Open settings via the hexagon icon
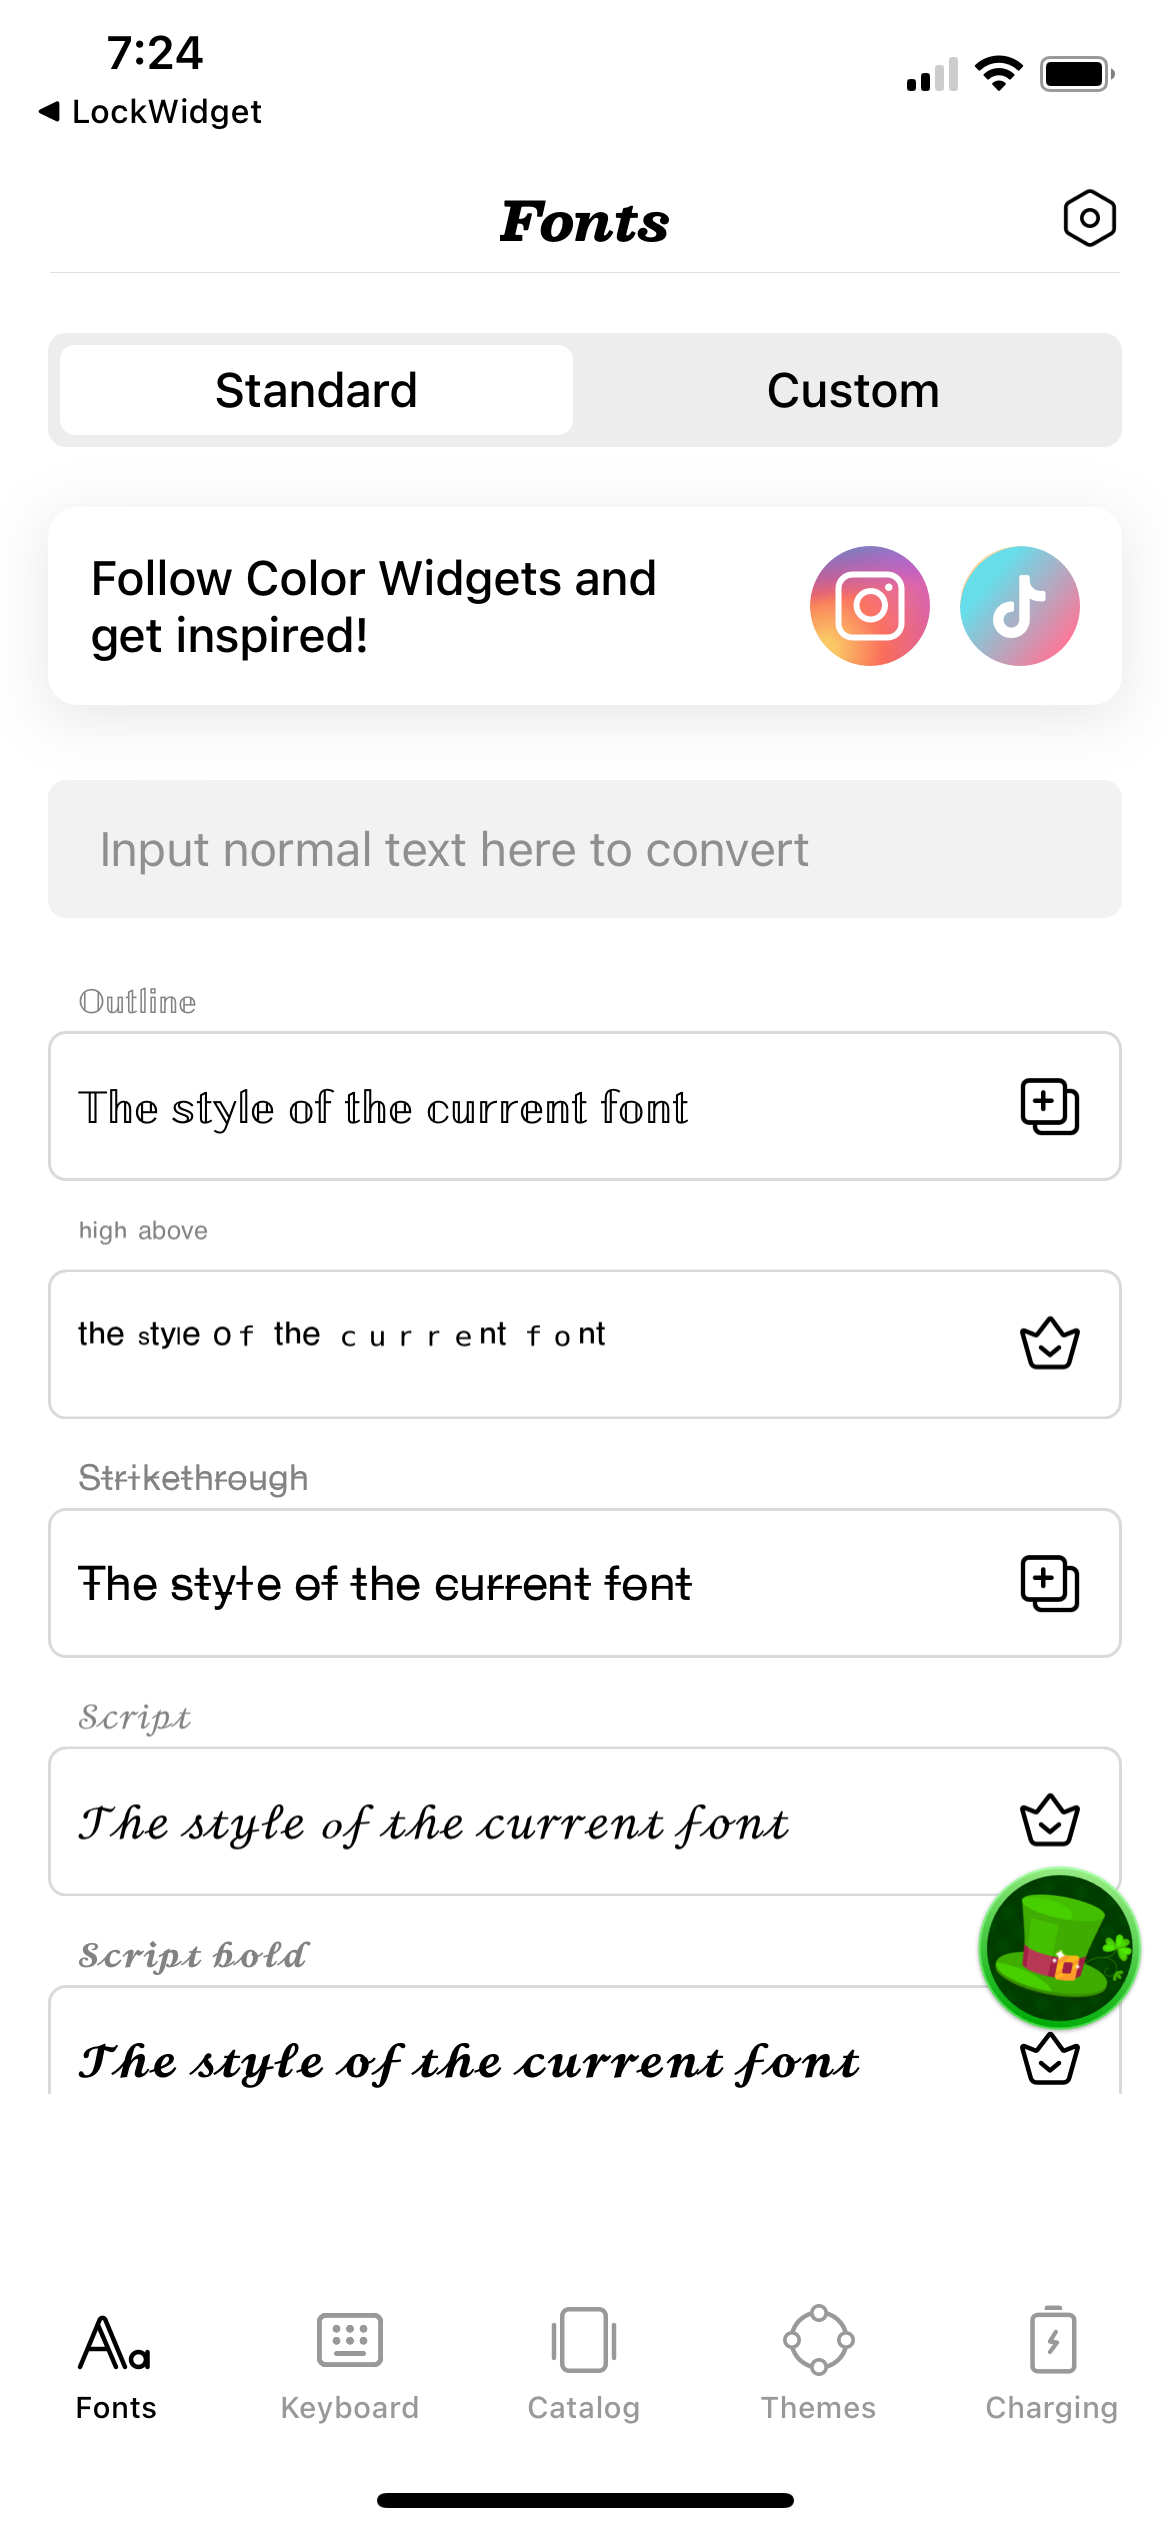This screenshot has height=2532, width=1170. 1089,218
